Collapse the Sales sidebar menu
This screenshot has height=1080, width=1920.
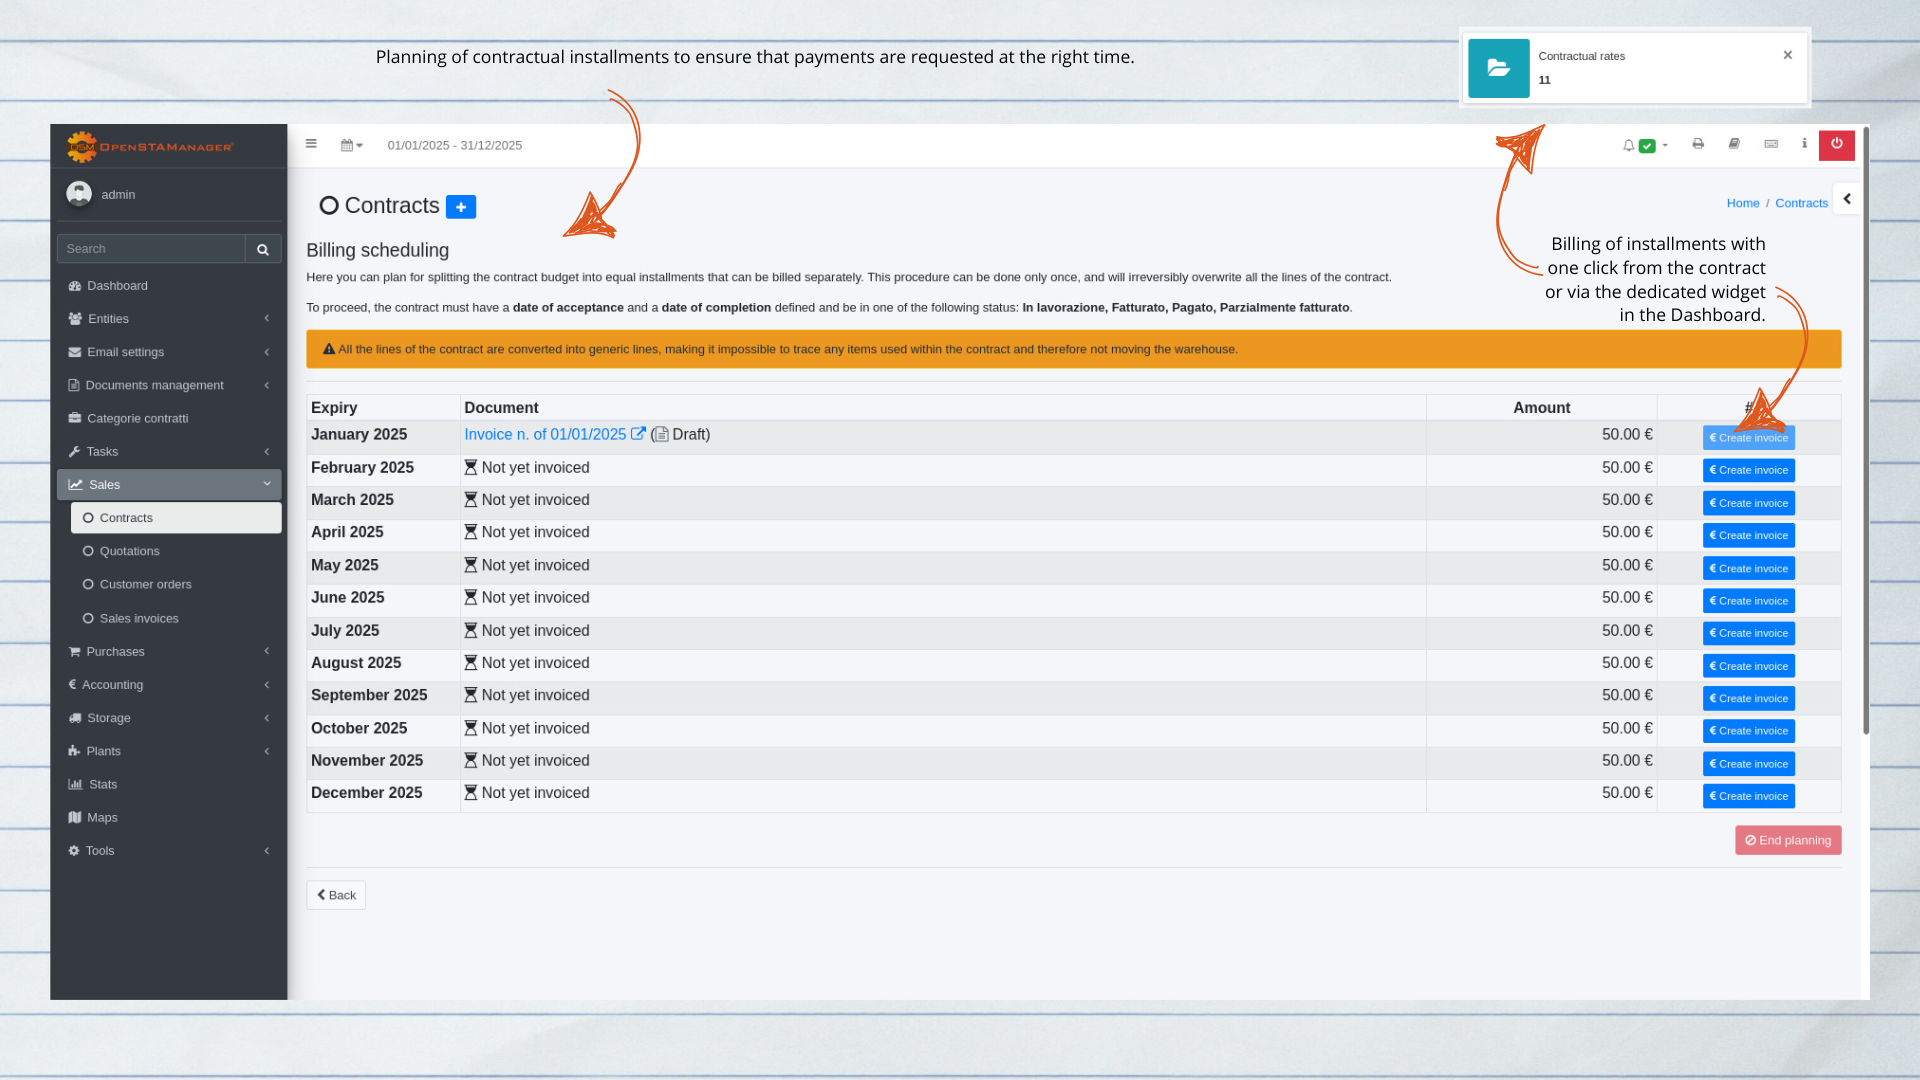[169, 485]
